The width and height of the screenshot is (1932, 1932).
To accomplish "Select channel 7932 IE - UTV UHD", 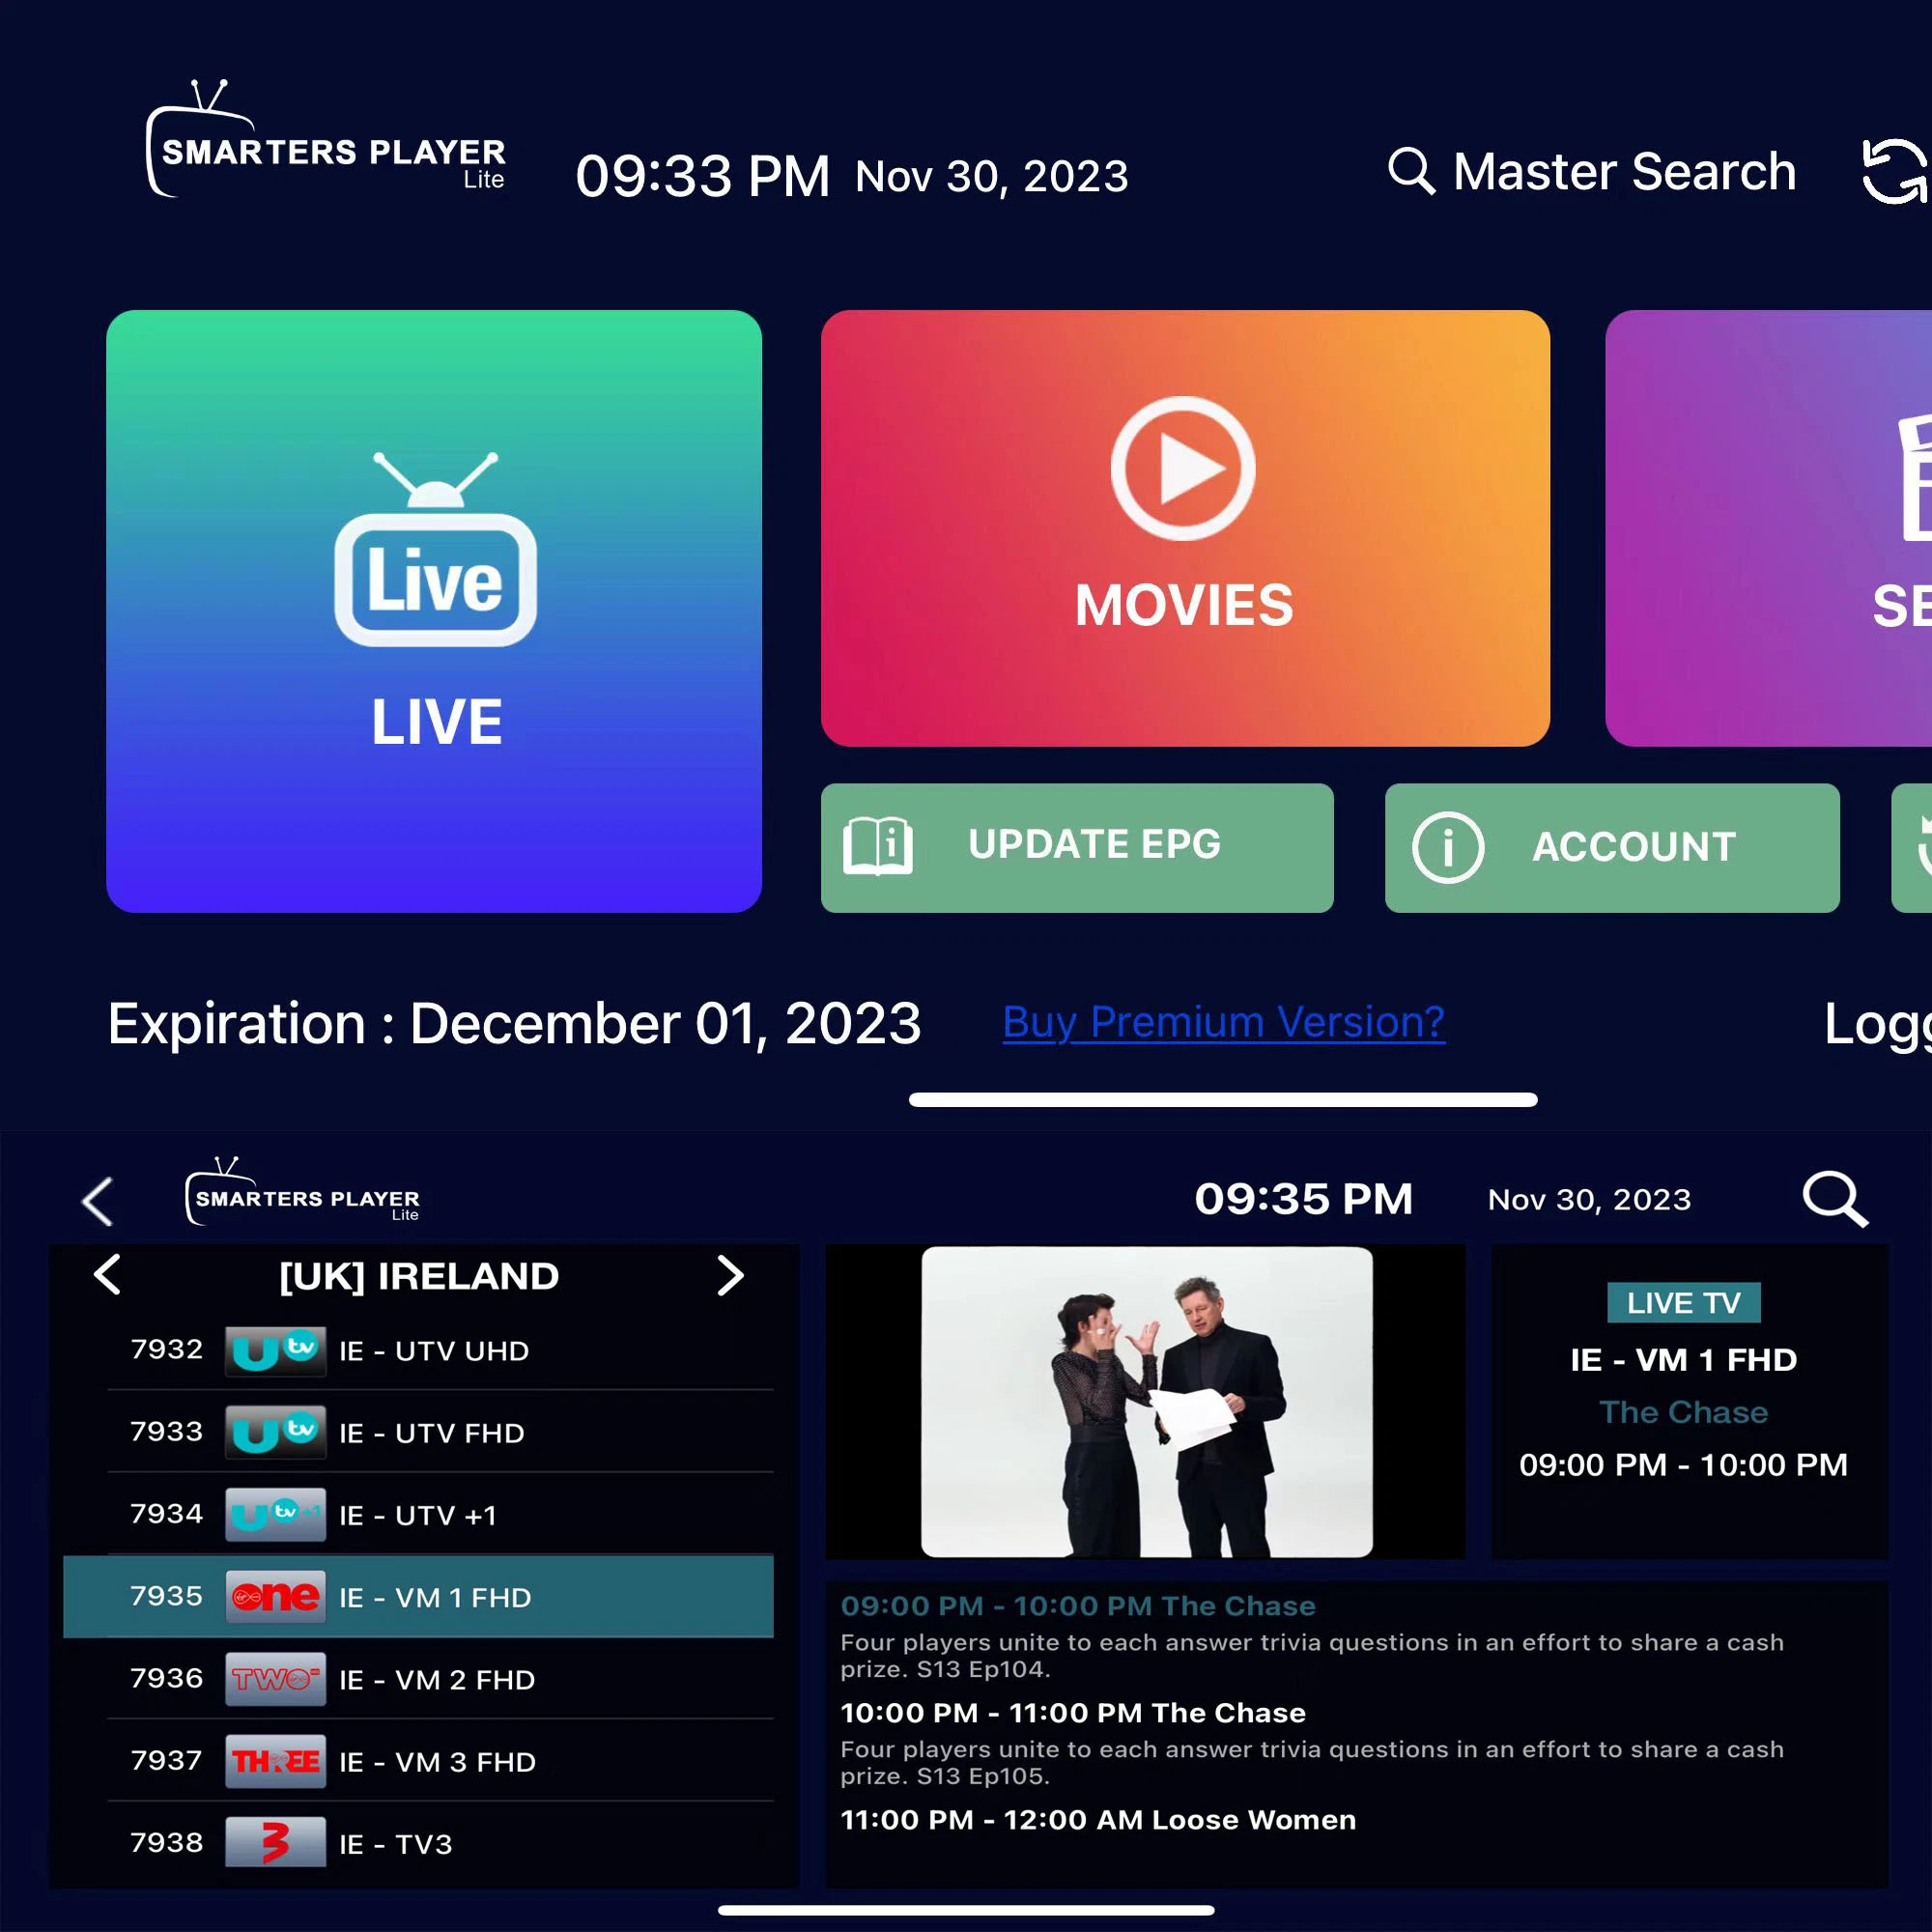I will [419, 1350].
